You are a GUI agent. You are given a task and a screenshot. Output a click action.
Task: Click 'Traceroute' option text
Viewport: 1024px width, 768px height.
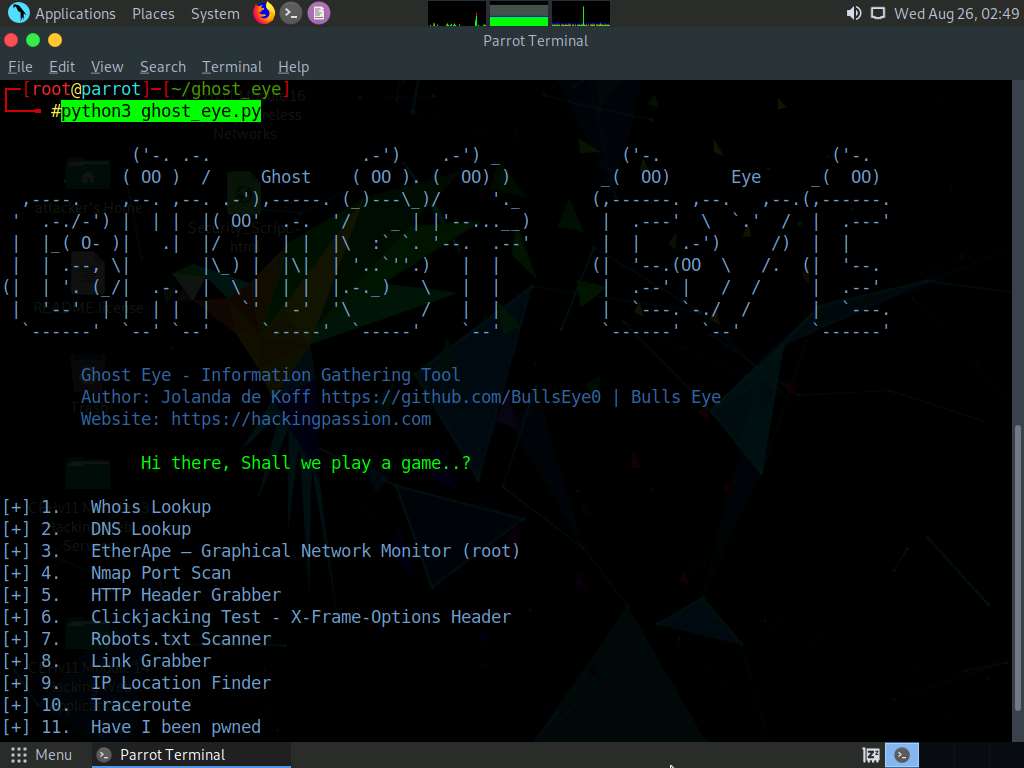click(x=141, y=705)
